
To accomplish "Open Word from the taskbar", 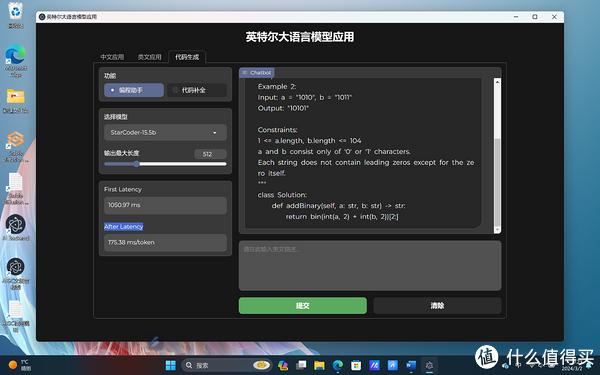I will tap(411, 365).
